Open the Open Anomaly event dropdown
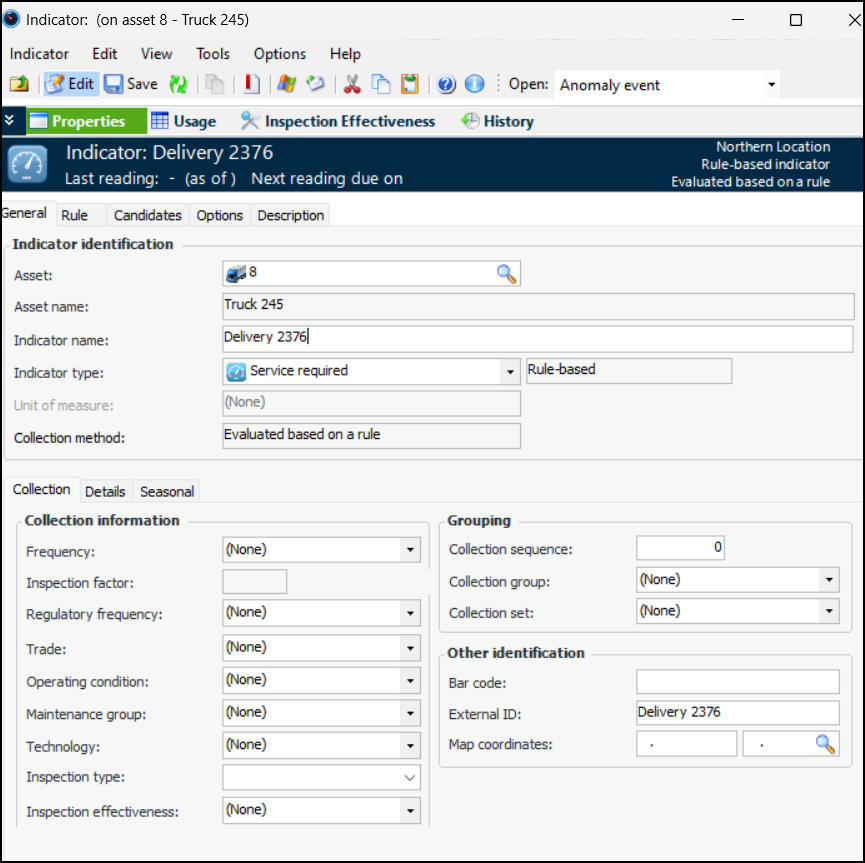865x863 pixels. click(x=771, y=85)
